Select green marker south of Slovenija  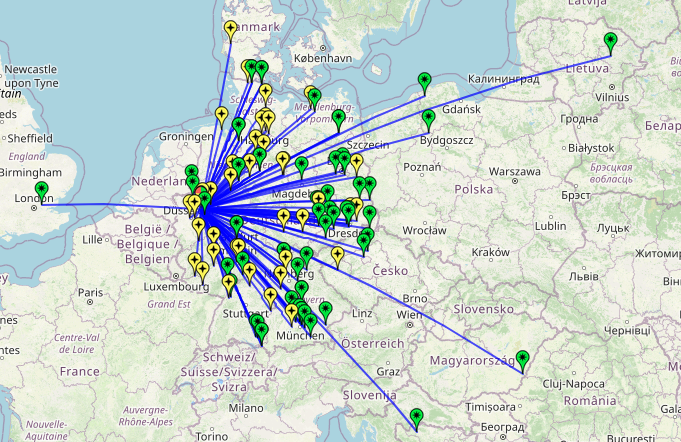coord(417,417)
